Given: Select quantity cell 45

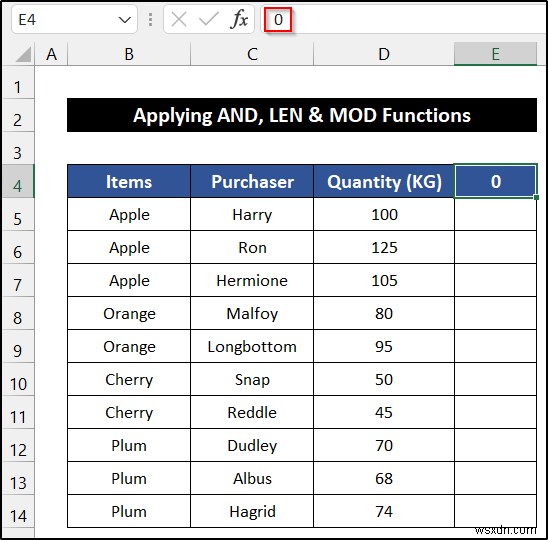Looking at the screenshot, I should coord(384,412).
